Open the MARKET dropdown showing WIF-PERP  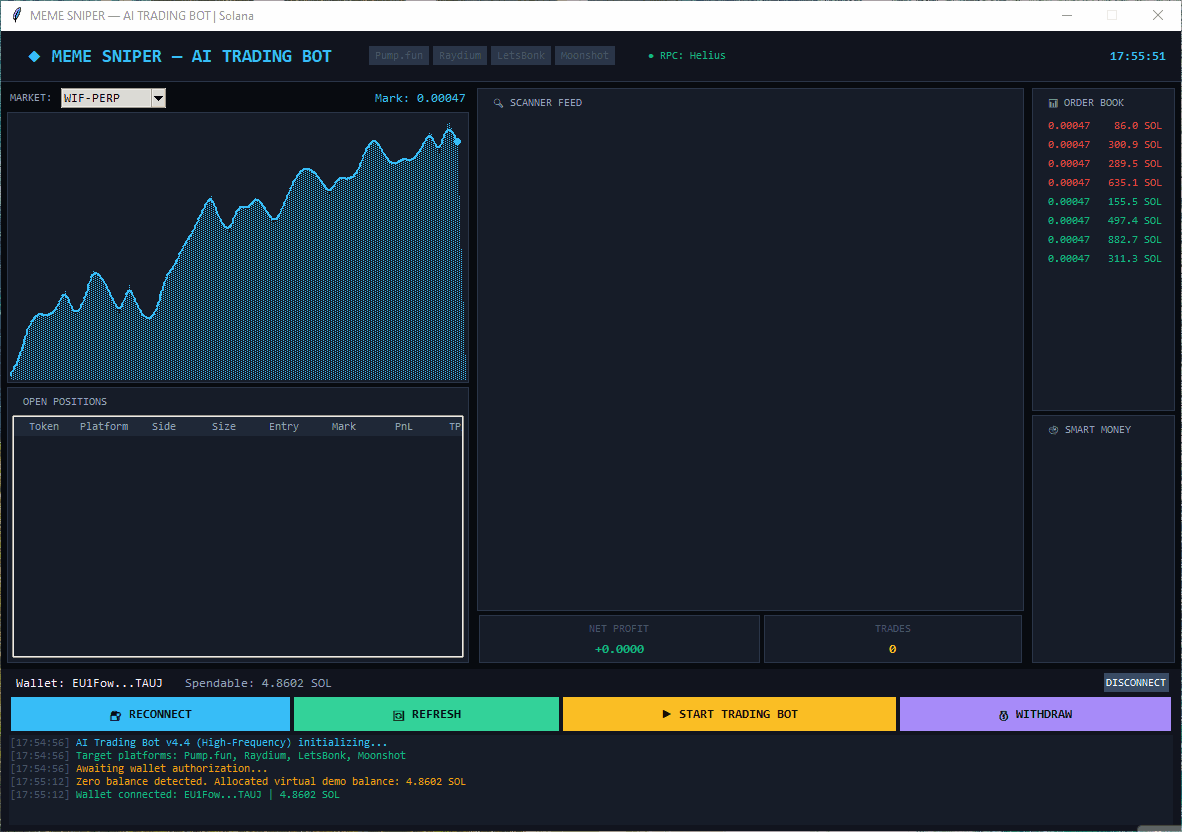113,98
